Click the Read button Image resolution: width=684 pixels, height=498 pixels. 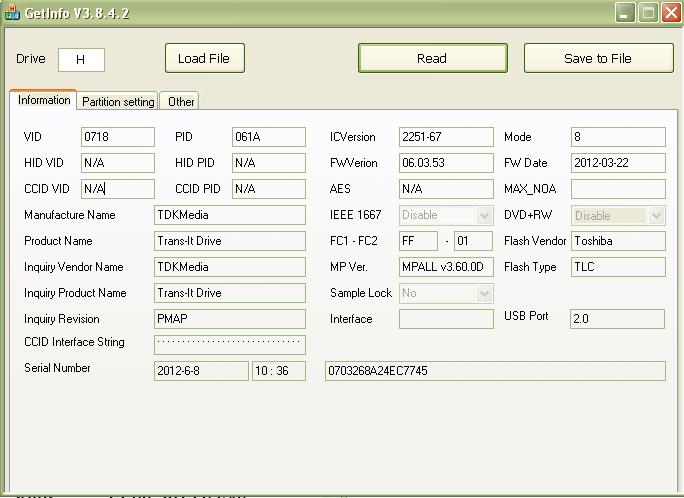(x=433, y=58)
